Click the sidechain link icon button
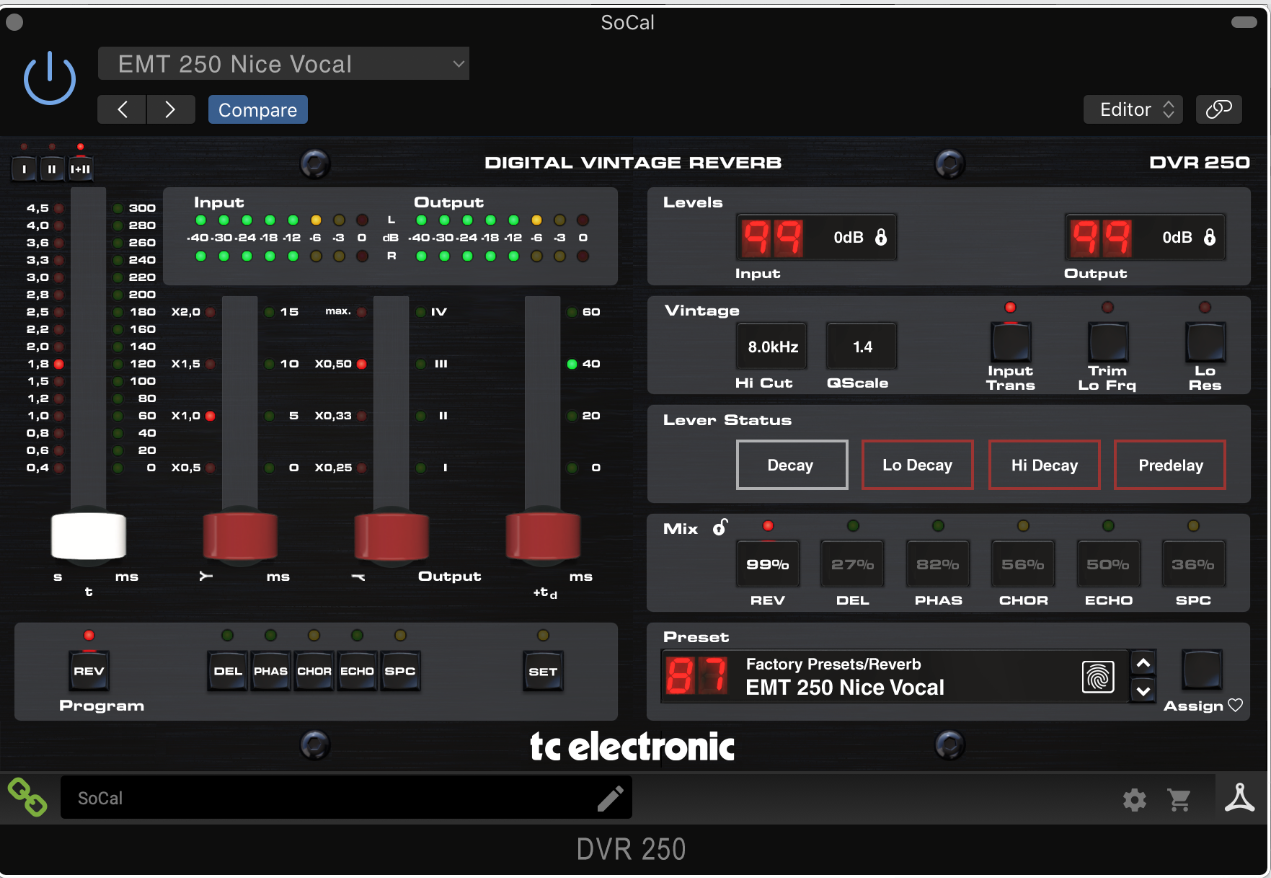The height and width of the screenshot is (878, 1271). tap(1218, 110)
